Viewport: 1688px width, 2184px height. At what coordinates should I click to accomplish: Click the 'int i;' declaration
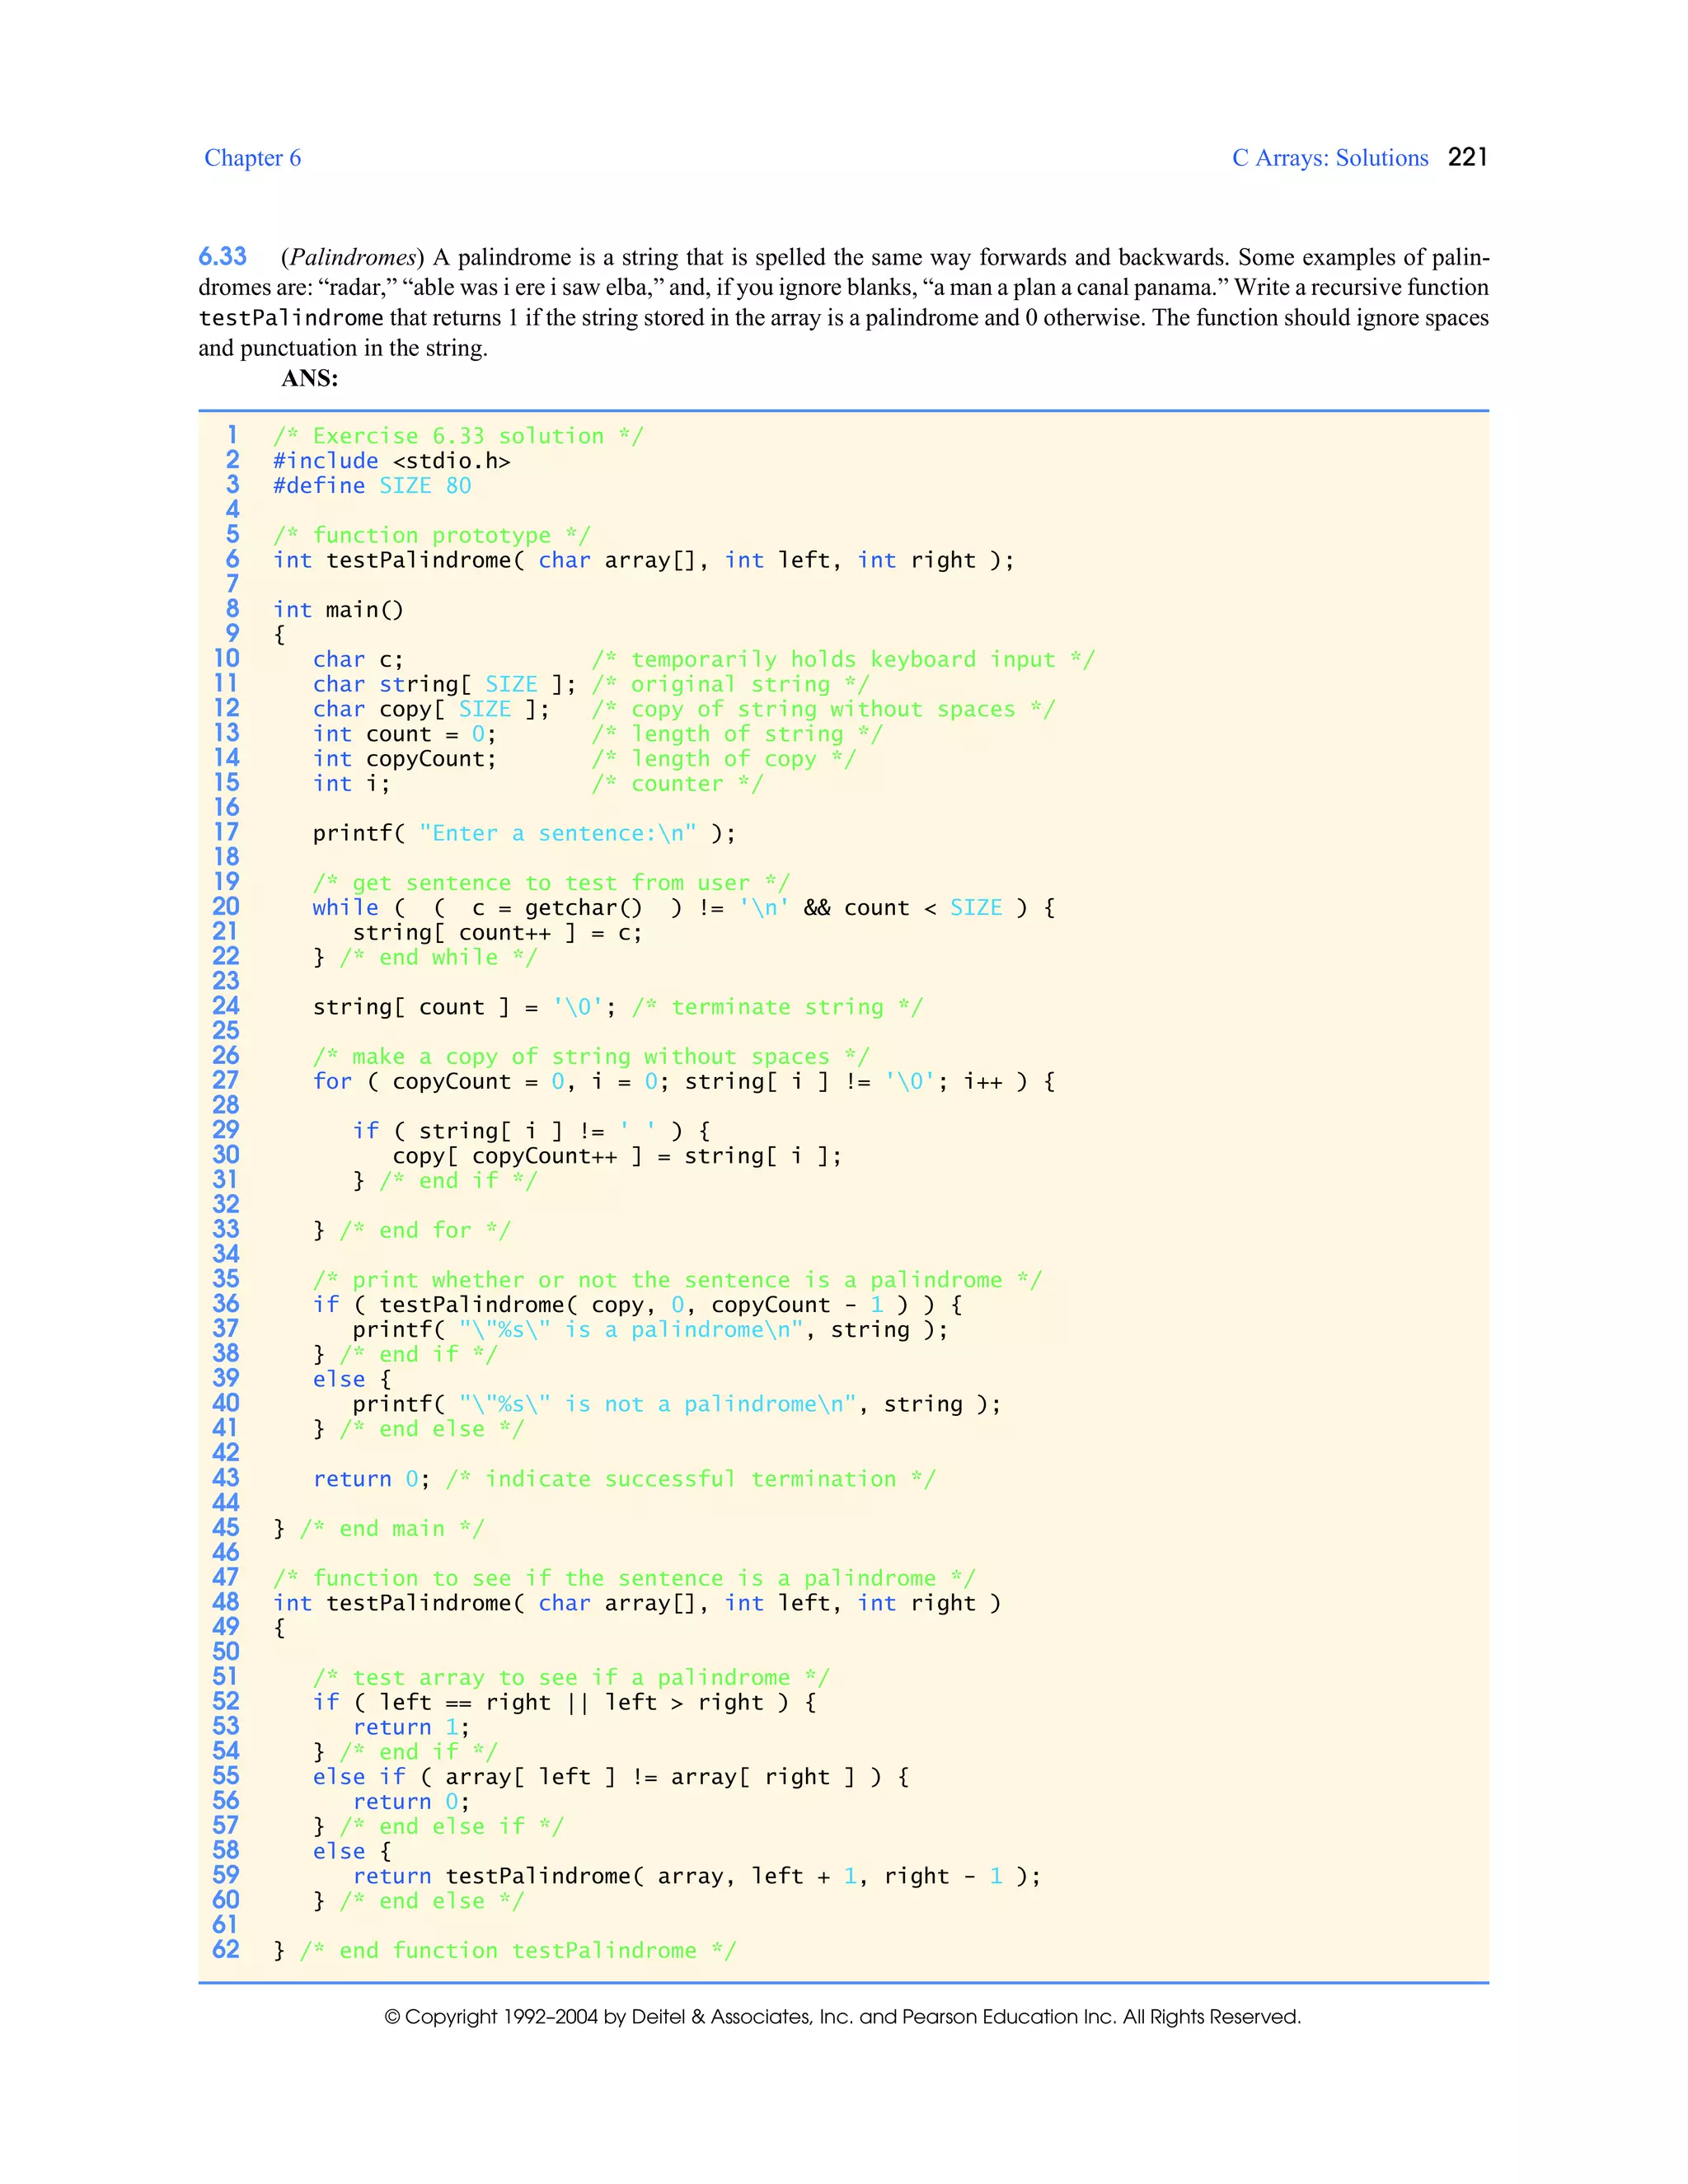(x=351, y=784)
